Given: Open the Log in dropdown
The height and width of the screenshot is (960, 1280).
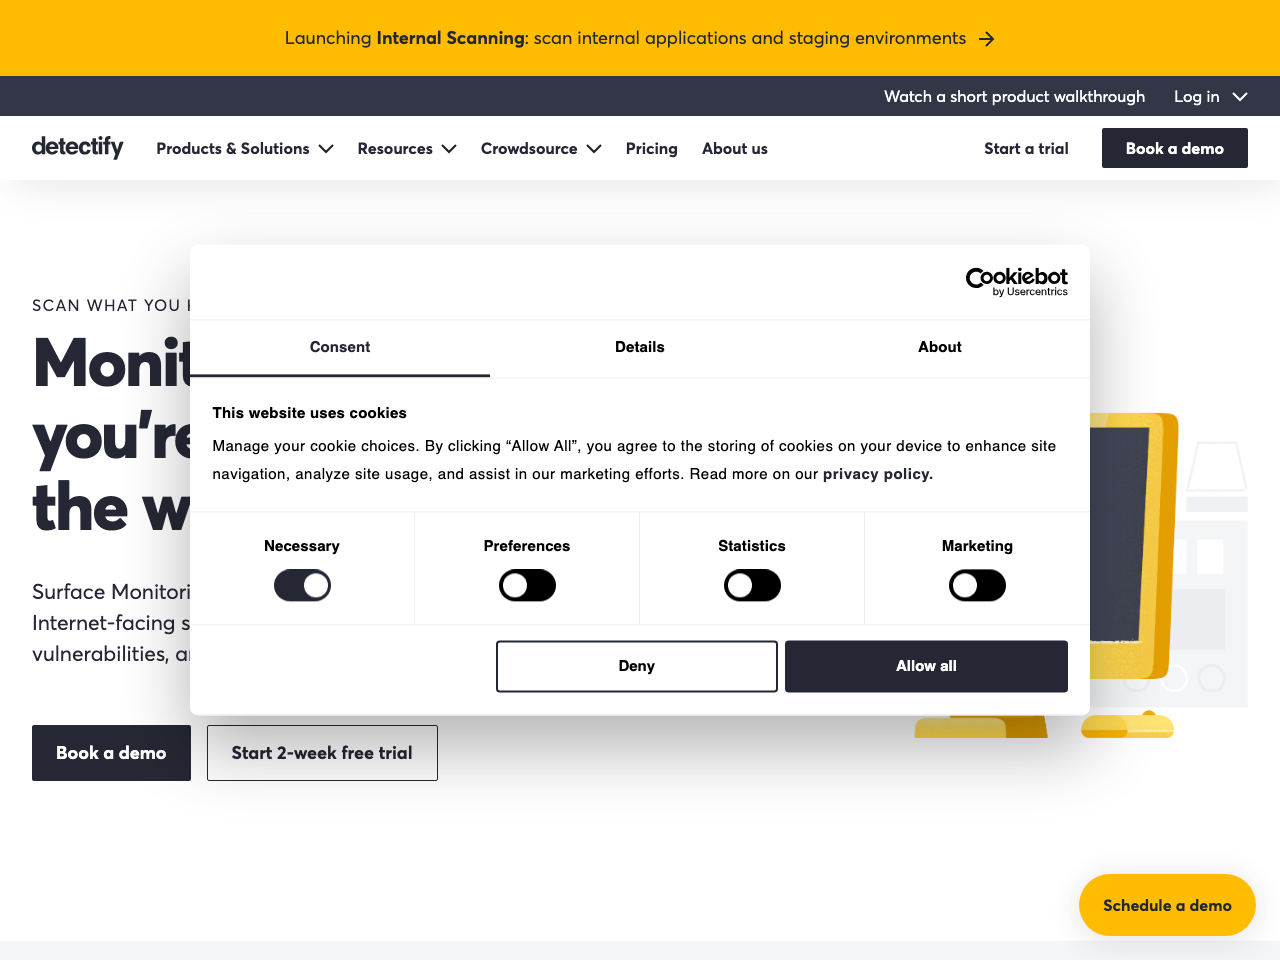Looking at the screenshot, I should (1210, 96).
